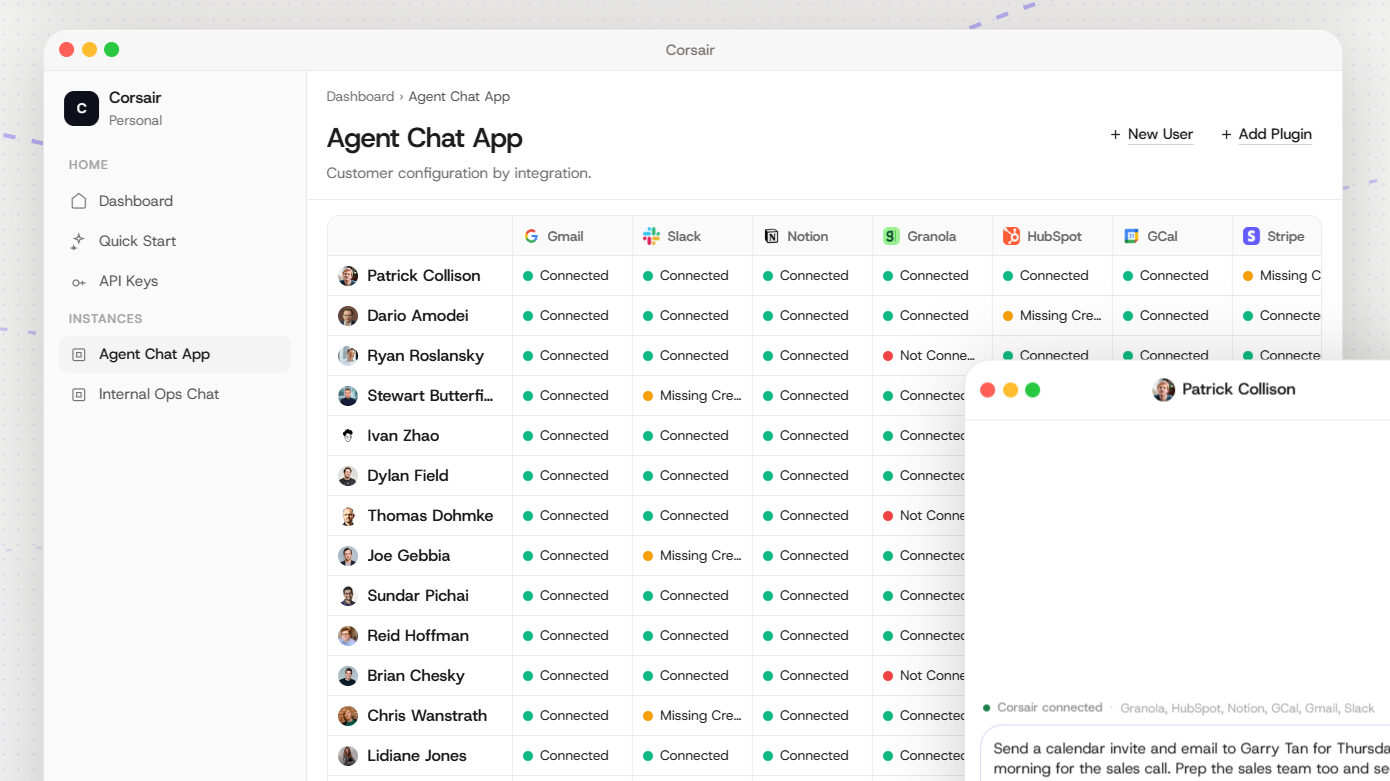The height and width of the screenshot is (781, 1390).
Task: Open the Corsair Personal workspace switcher
Action: [175, 108]
